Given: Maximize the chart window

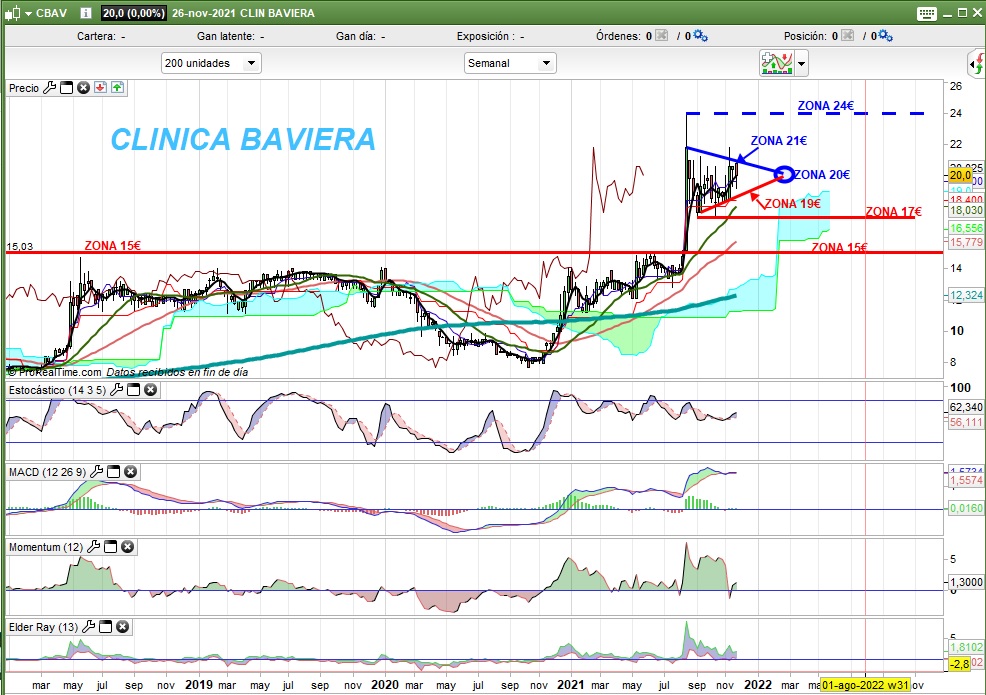Looking at the screenshot, I should tap(962, 13).
